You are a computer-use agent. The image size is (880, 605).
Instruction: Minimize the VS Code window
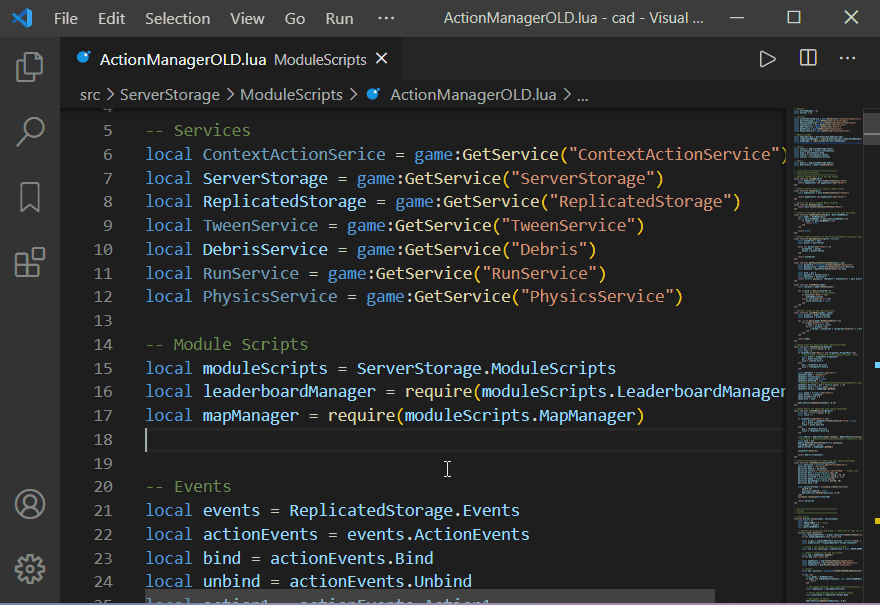click(x=737, y=18)
